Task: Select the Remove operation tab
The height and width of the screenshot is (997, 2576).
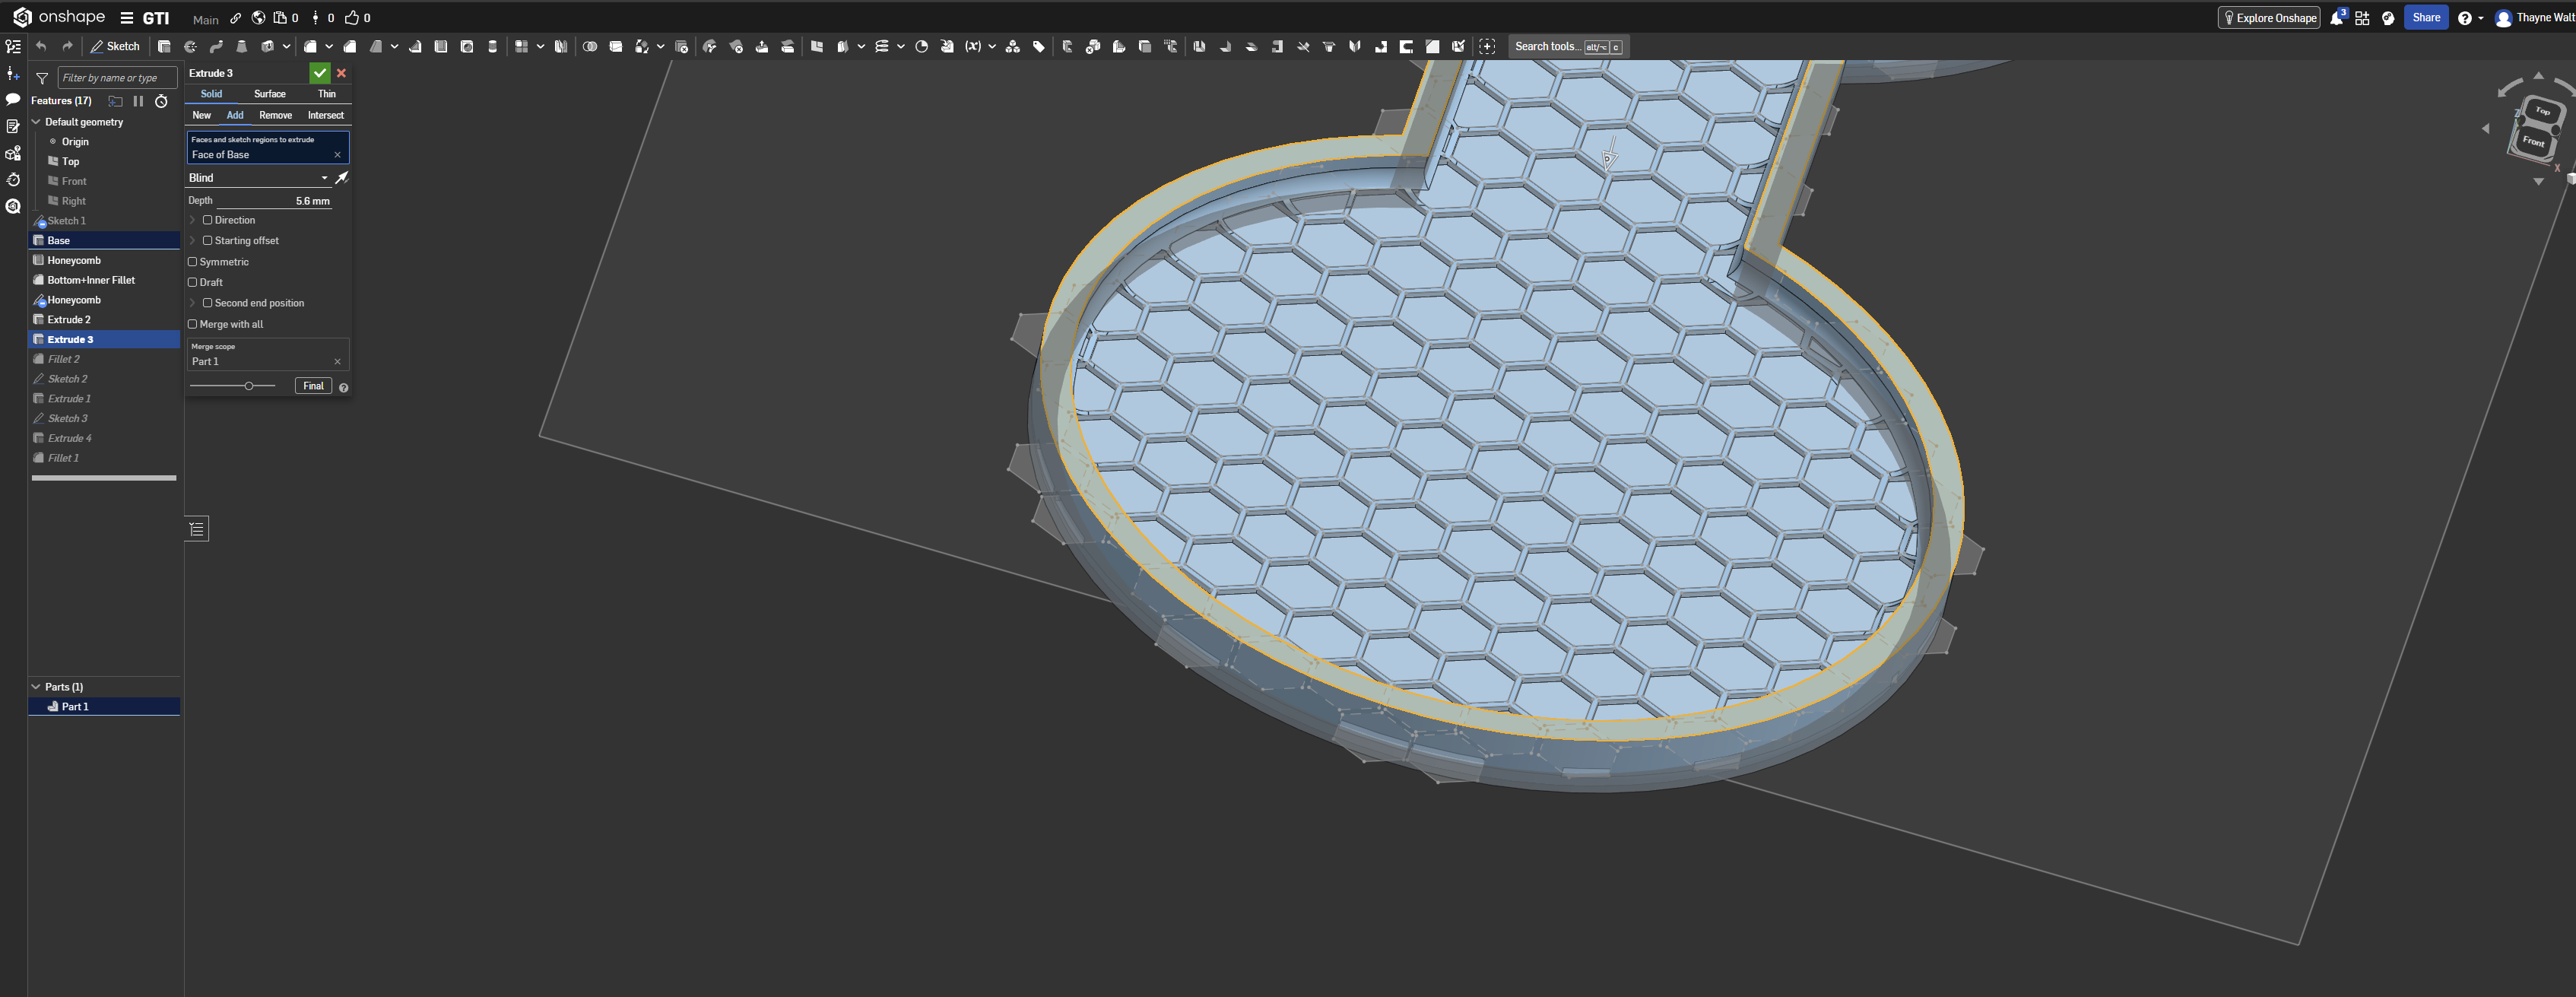Action: click(275, 115)
